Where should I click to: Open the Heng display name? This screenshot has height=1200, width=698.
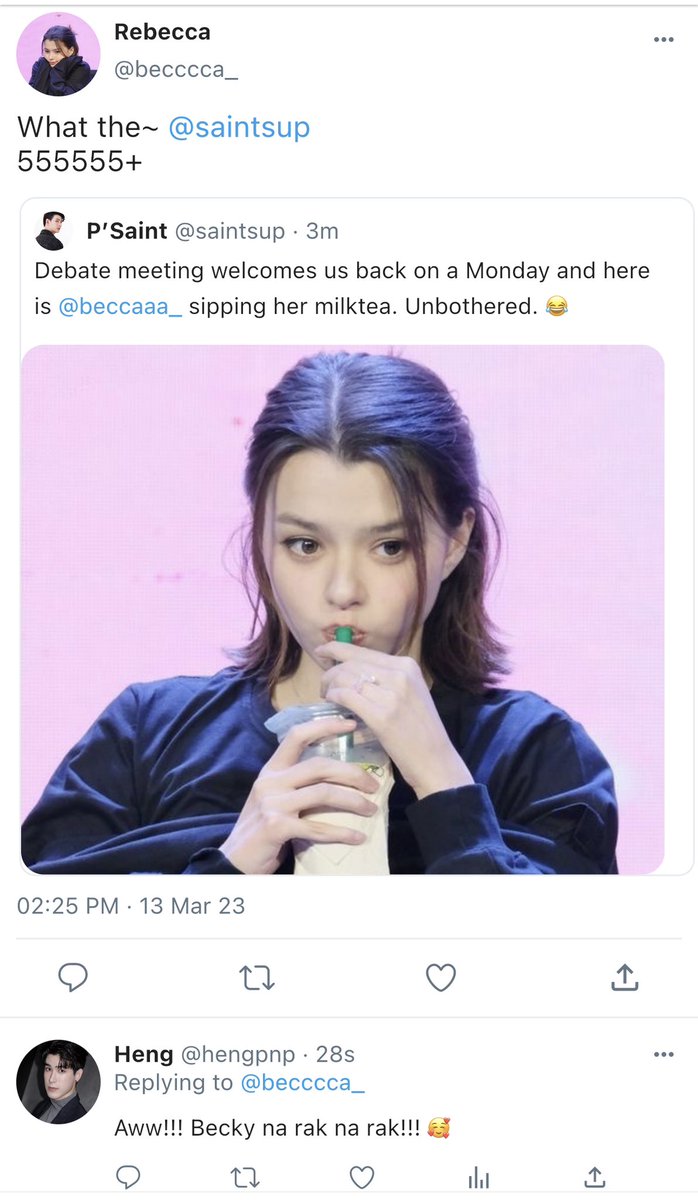click(143, 1054)
